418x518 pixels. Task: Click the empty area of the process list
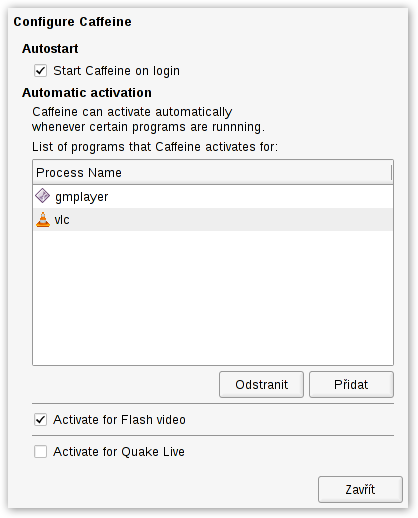[213, 298]
